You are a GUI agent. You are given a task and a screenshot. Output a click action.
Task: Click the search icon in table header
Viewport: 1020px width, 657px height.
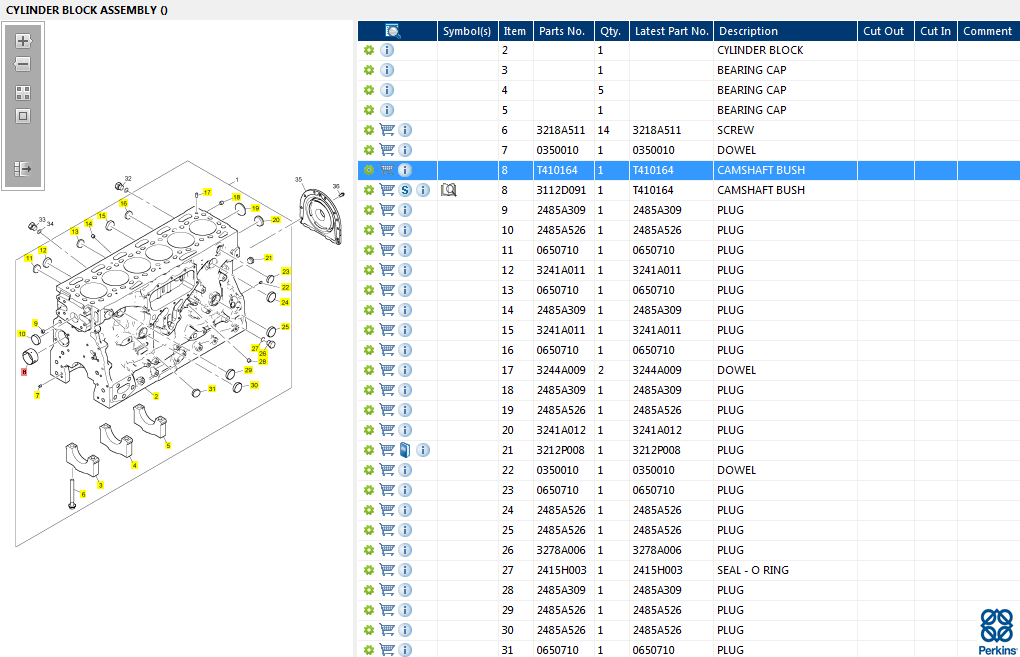coord(393,31)
